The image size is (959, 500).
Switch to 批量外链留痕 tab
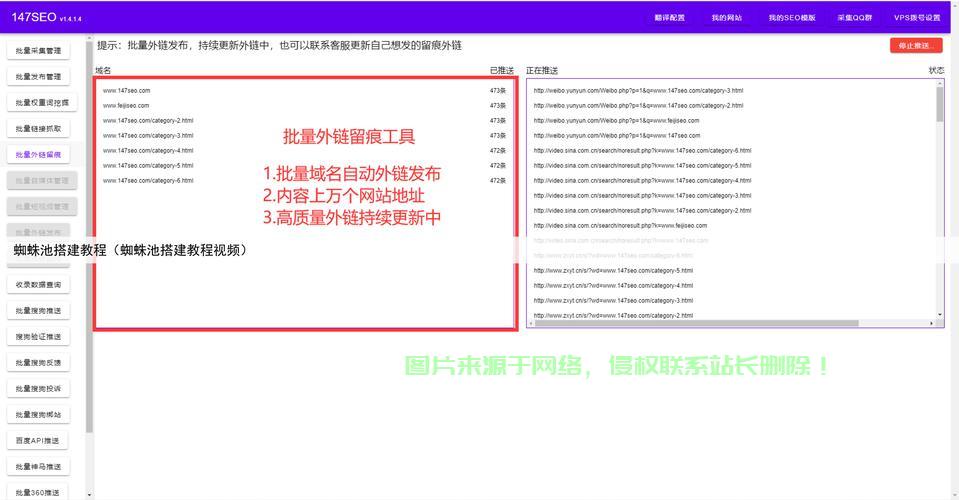tap(38, 155)
